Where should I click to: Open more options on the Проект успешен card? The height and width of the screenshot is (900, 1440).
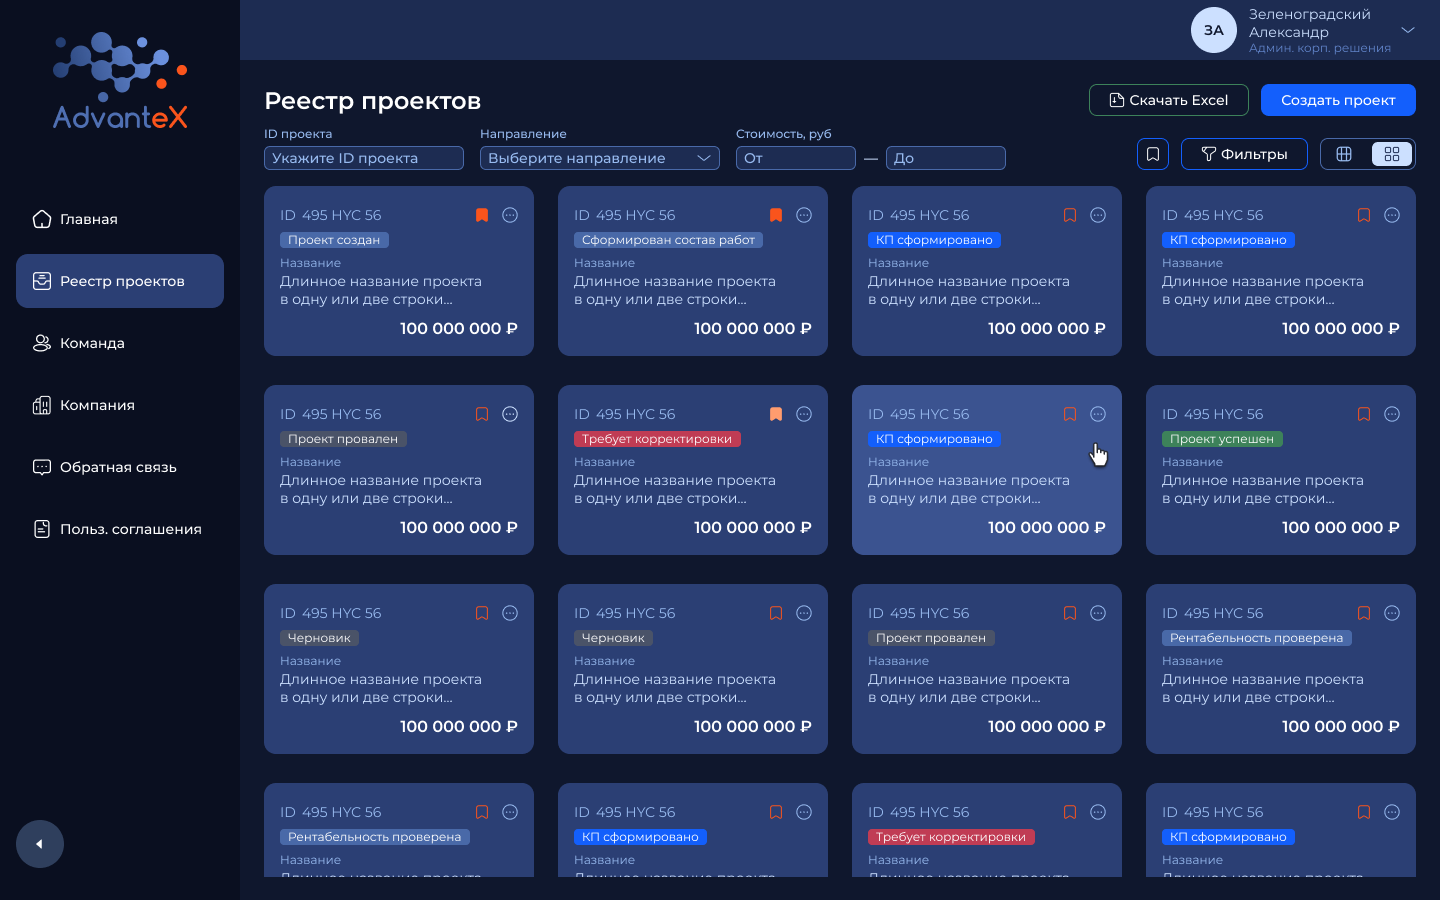point(1392,414)
